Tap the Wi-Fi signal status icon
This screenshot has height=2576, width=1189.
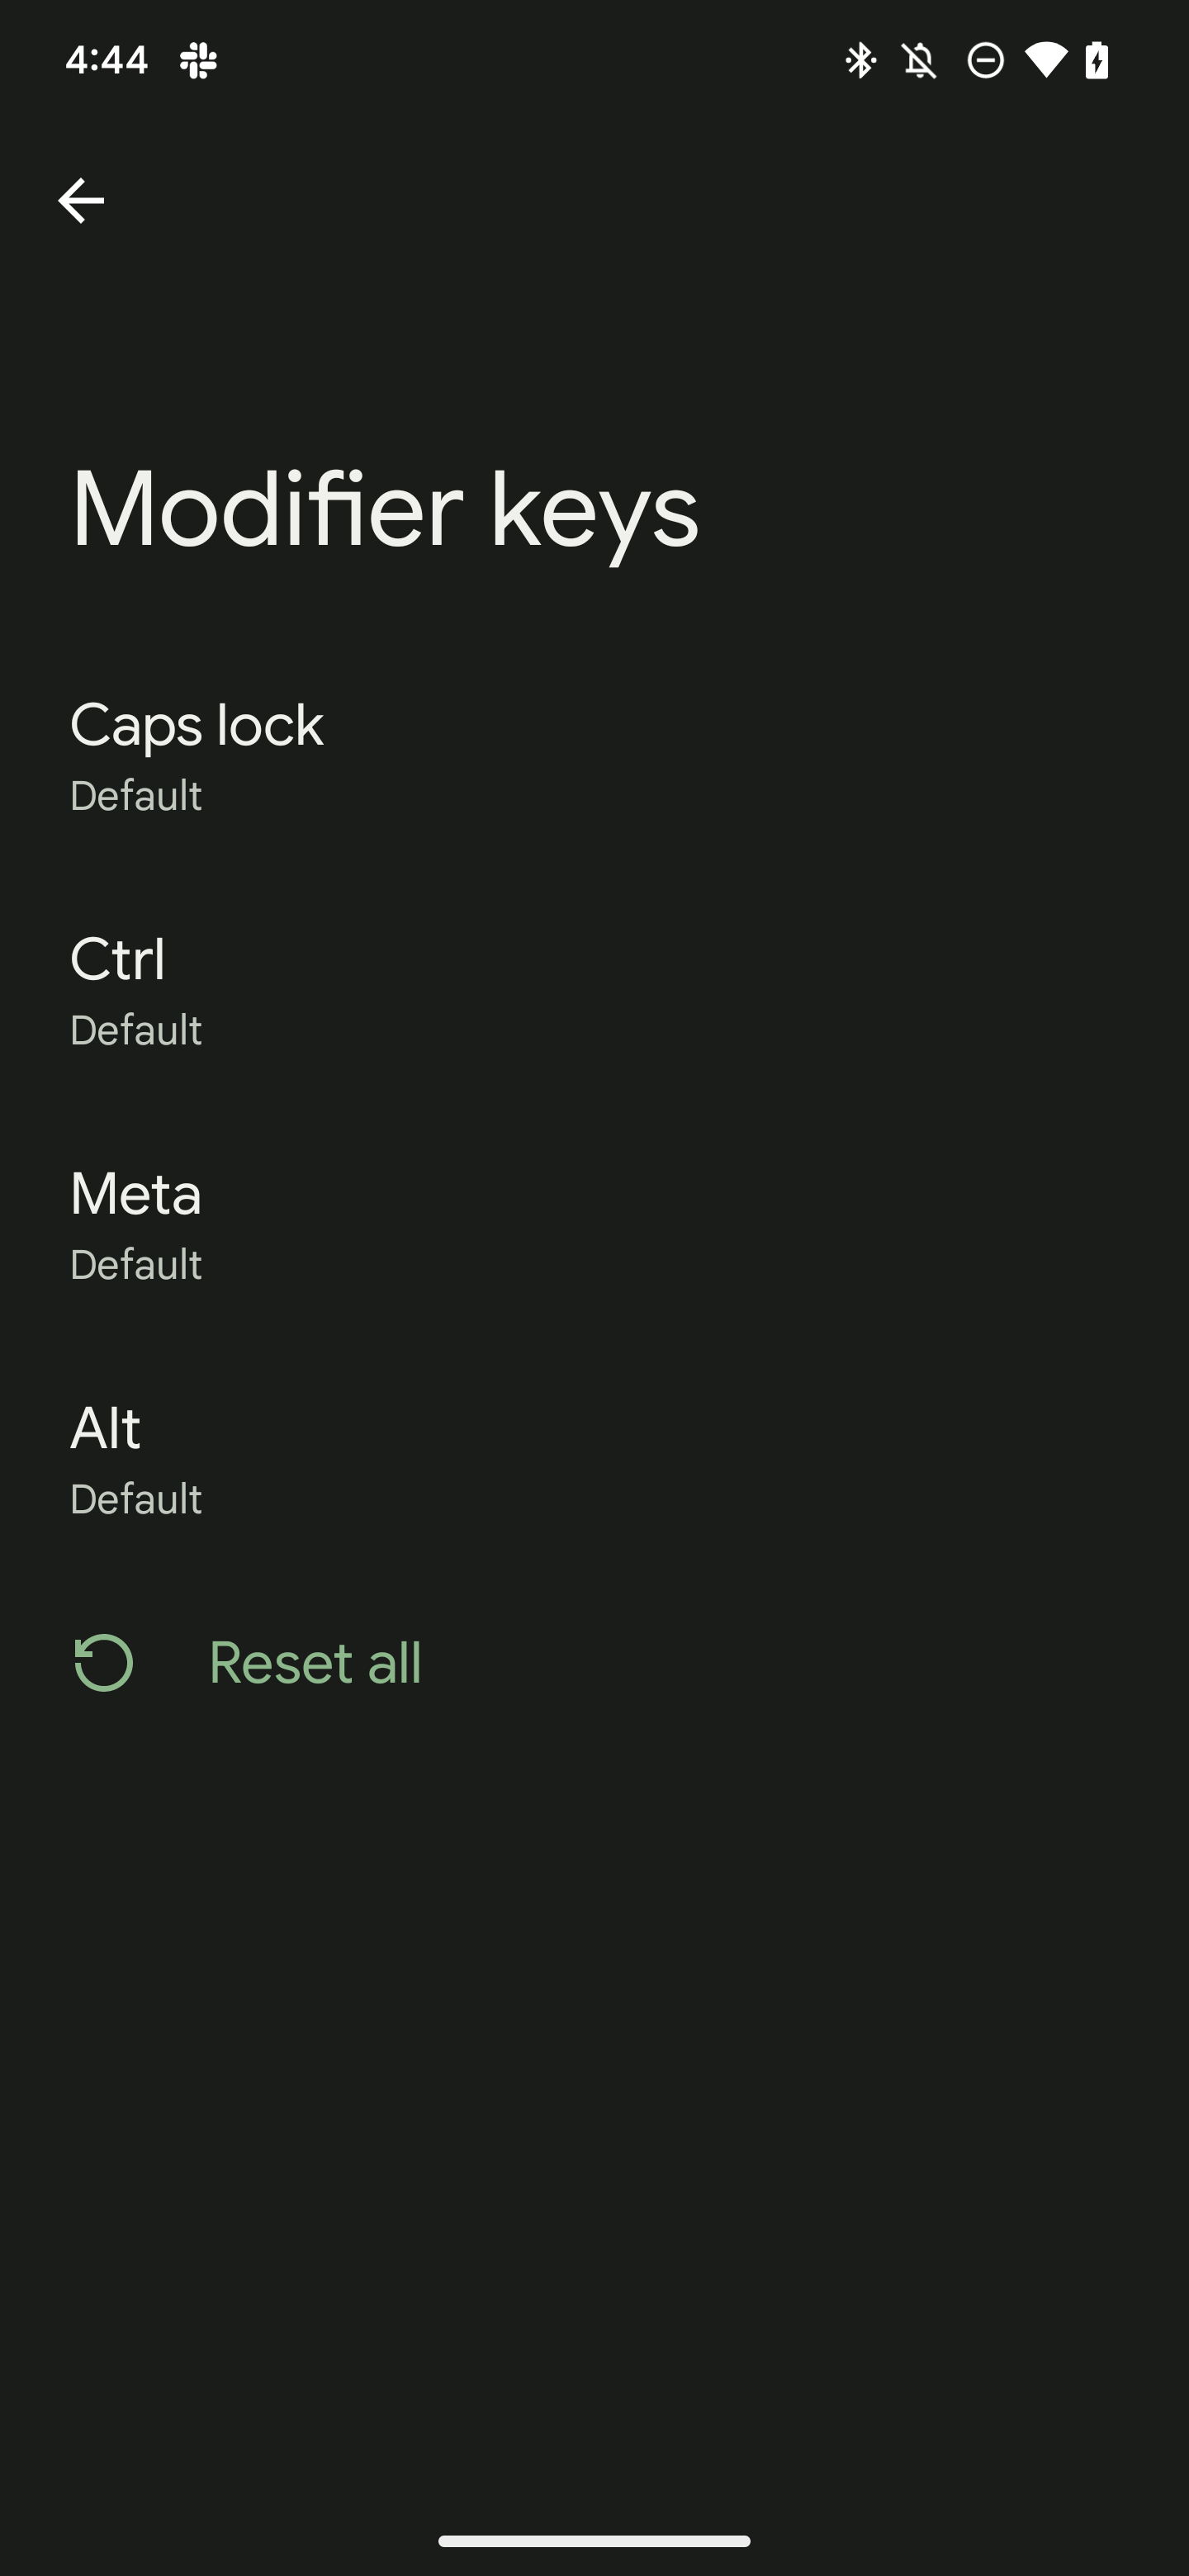(1045, 60)
